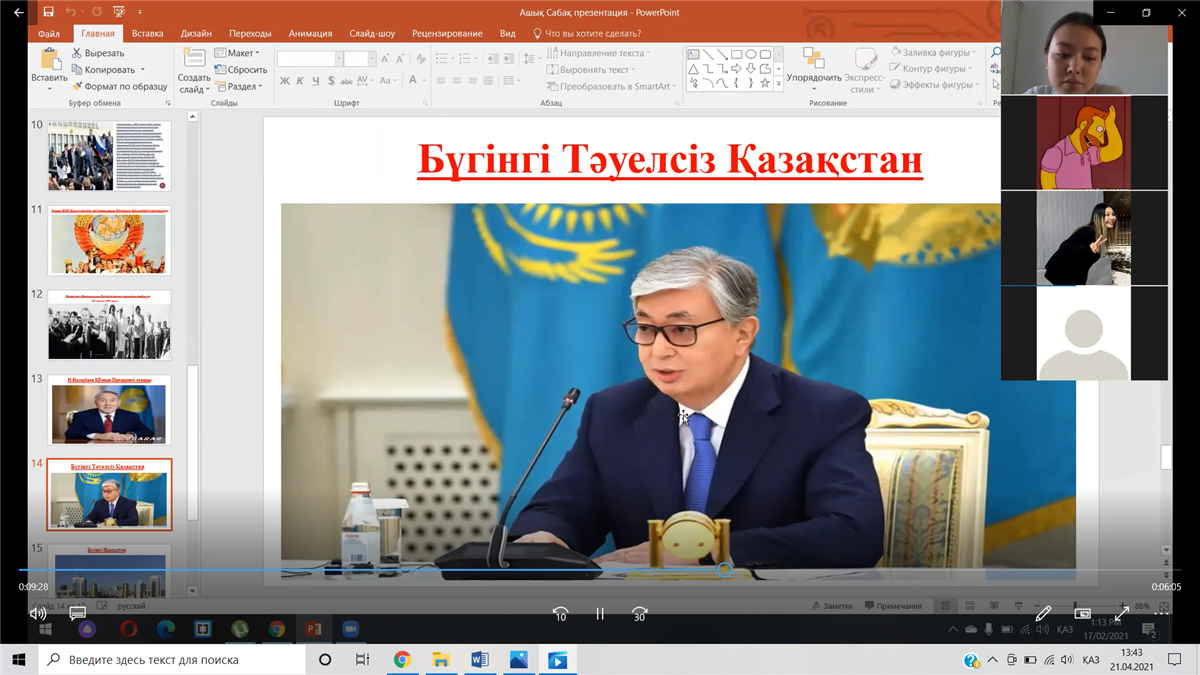Toggle Italic (К) formatting

pos(300,81)
